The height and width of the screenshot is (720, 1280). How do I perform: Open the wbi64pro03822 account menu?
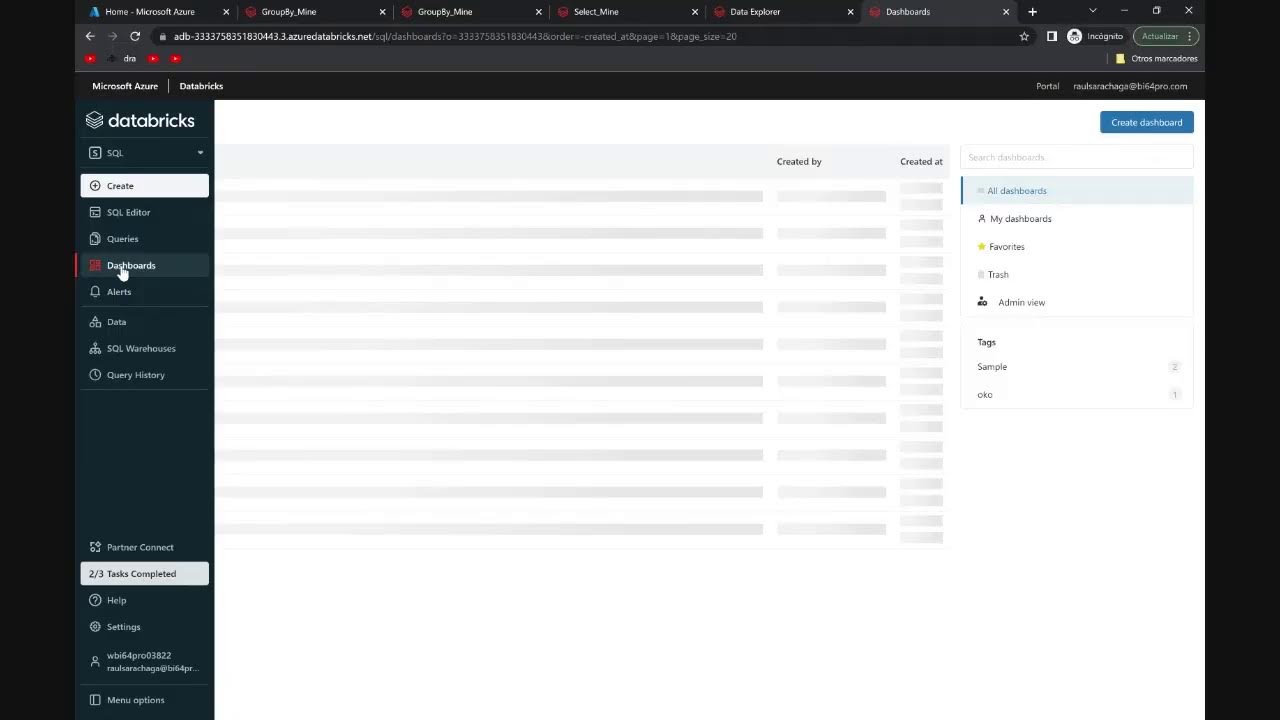[x=145, y=662]
